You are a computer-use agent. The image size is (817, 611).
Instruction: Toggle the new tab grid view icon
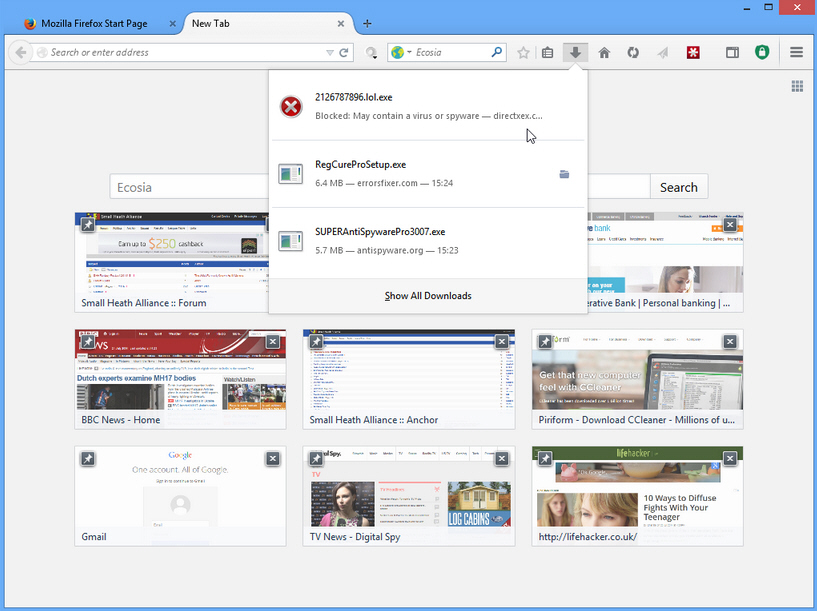797,86
